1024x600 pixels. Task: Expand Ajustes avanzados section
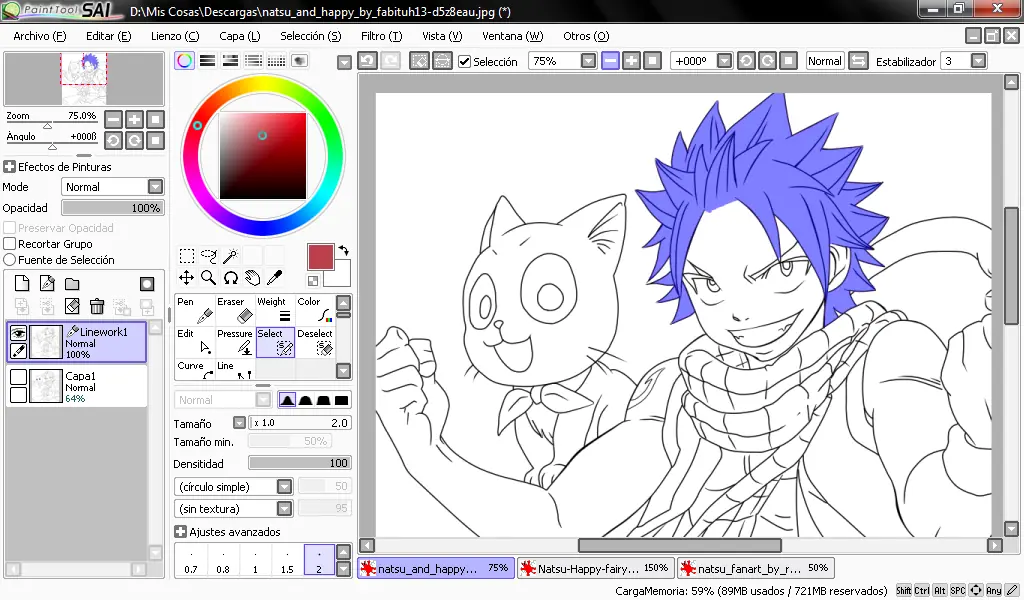point(180,531)
